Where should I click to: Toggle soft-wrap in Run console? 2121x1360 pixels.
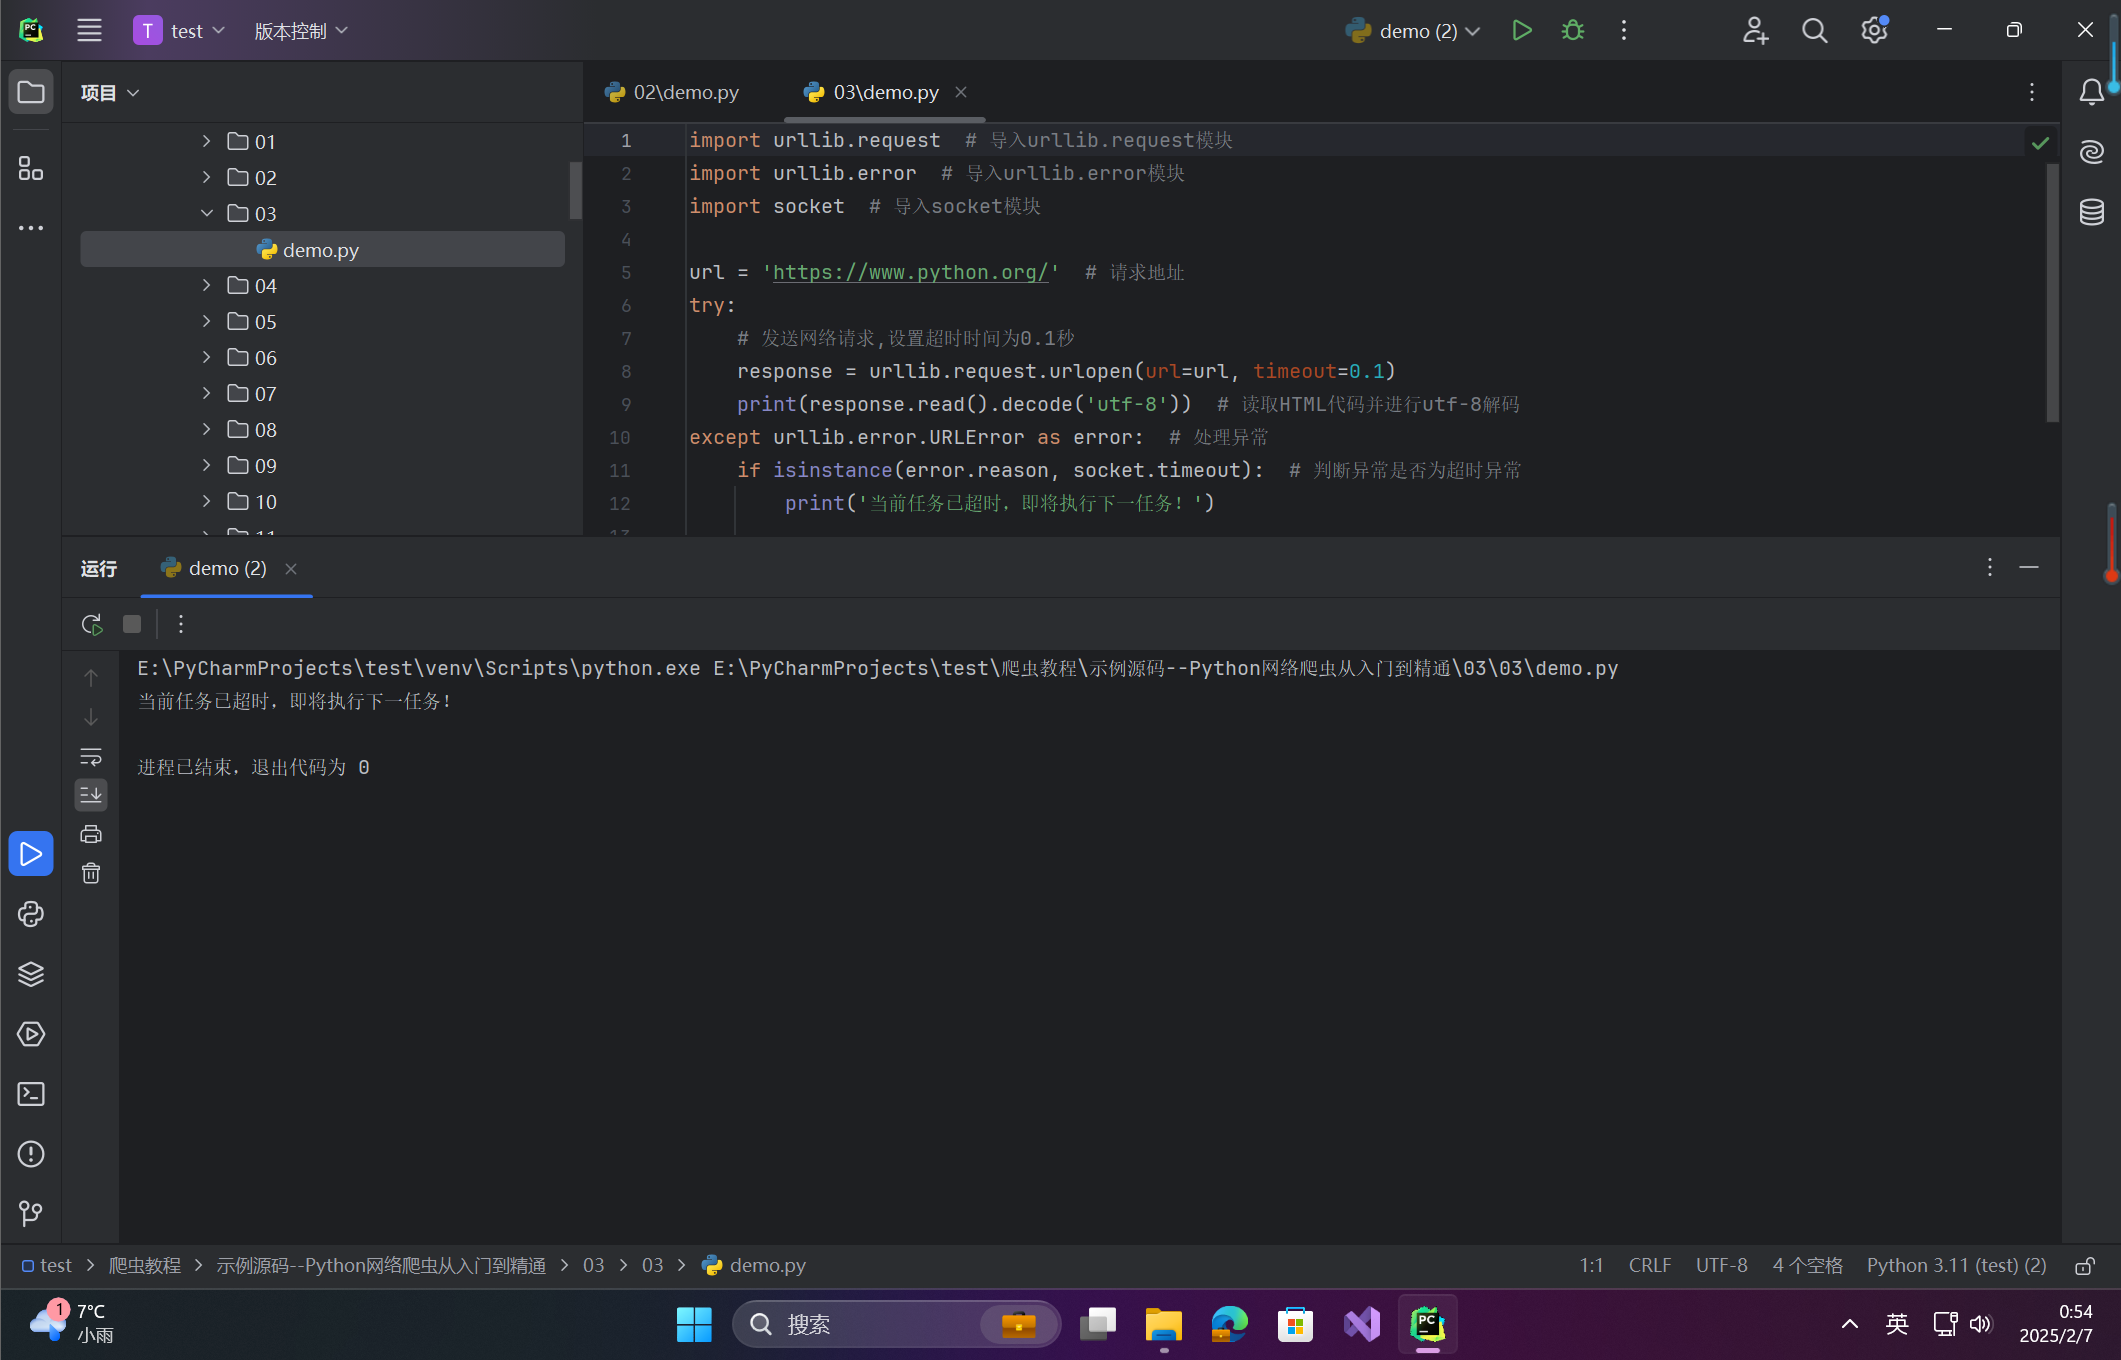pos(91,756)
